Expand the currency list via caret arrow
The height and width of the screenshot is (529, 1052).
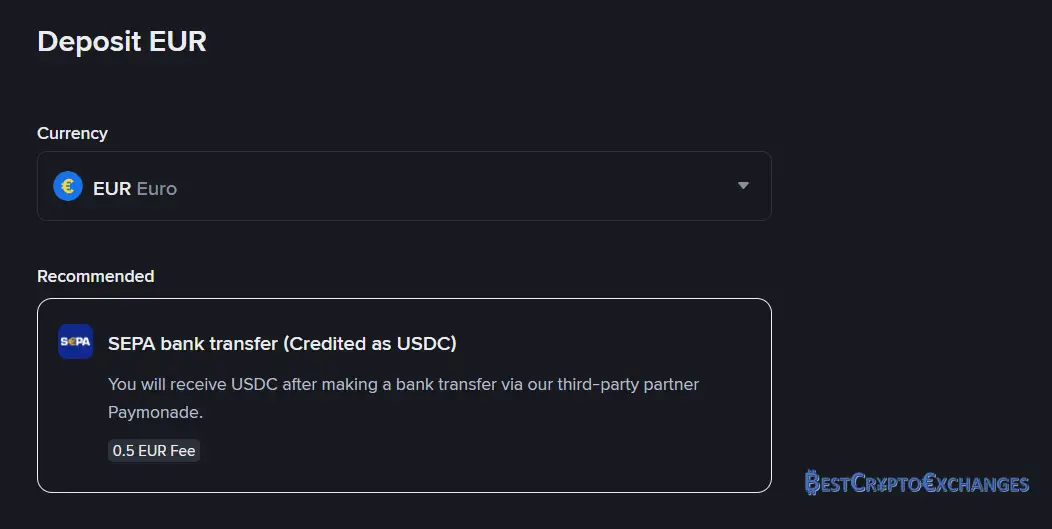(x=743, y=185)
